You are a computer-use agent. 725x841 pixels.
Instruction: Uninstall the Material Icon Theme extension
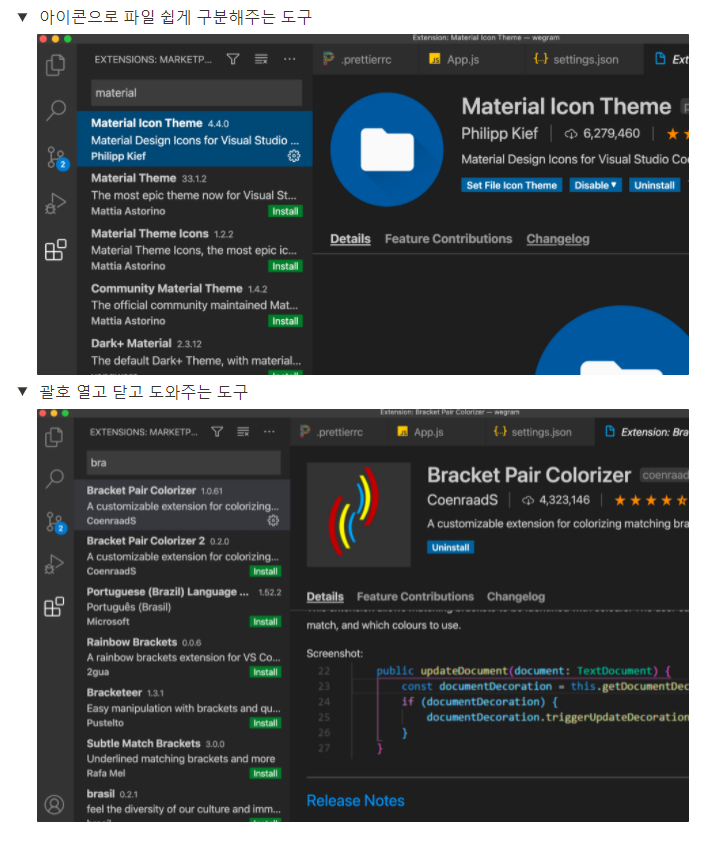pyautogui.click(x=654, y=185)
